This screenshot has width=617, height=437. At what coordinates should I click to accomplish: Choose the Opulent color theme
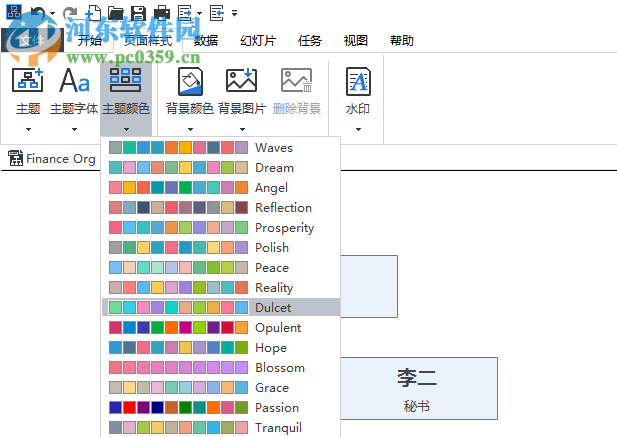[x=221, y=327]
